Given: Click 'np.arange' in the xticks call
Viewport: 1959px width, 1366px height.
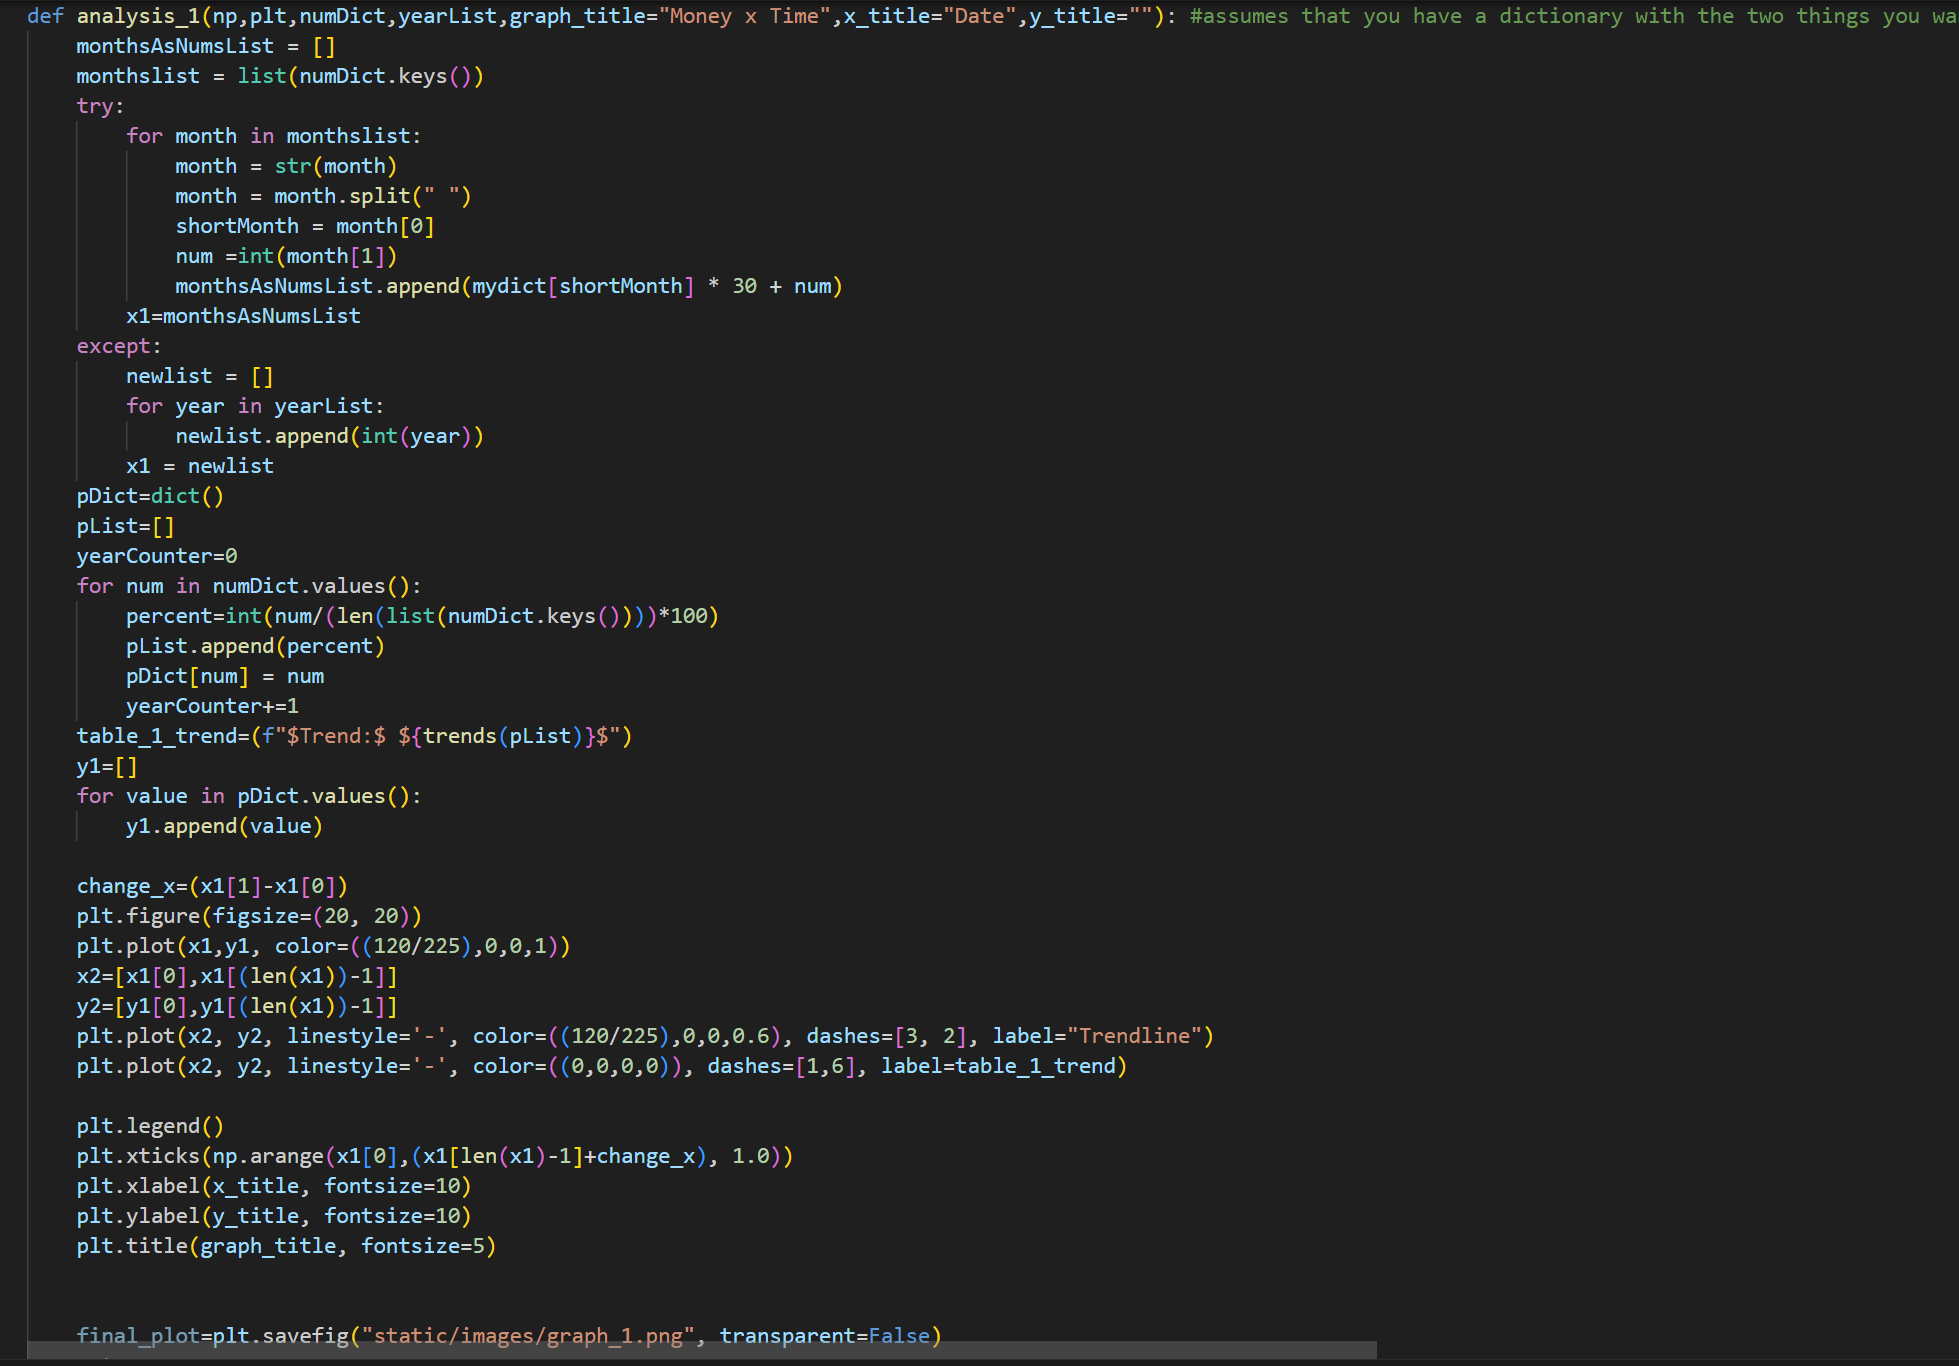Looking at the screenshot, I should click(268, 1156).
